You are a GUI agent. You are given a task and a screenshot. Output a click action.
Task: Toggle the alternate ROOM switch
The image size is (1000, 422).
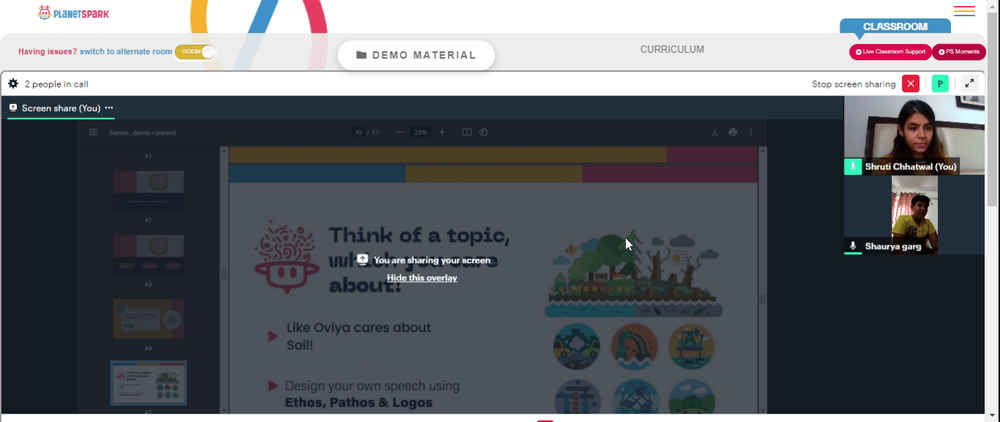click(x=195, y=52)
